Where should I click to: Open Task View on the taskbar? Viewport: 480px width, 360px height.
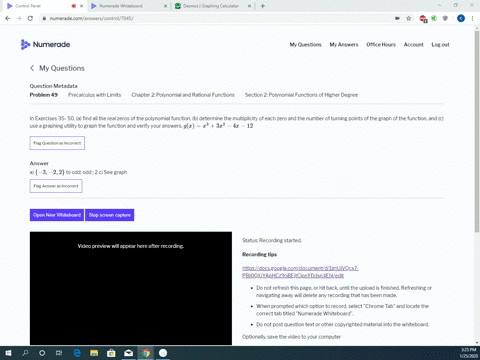[59, 353]
